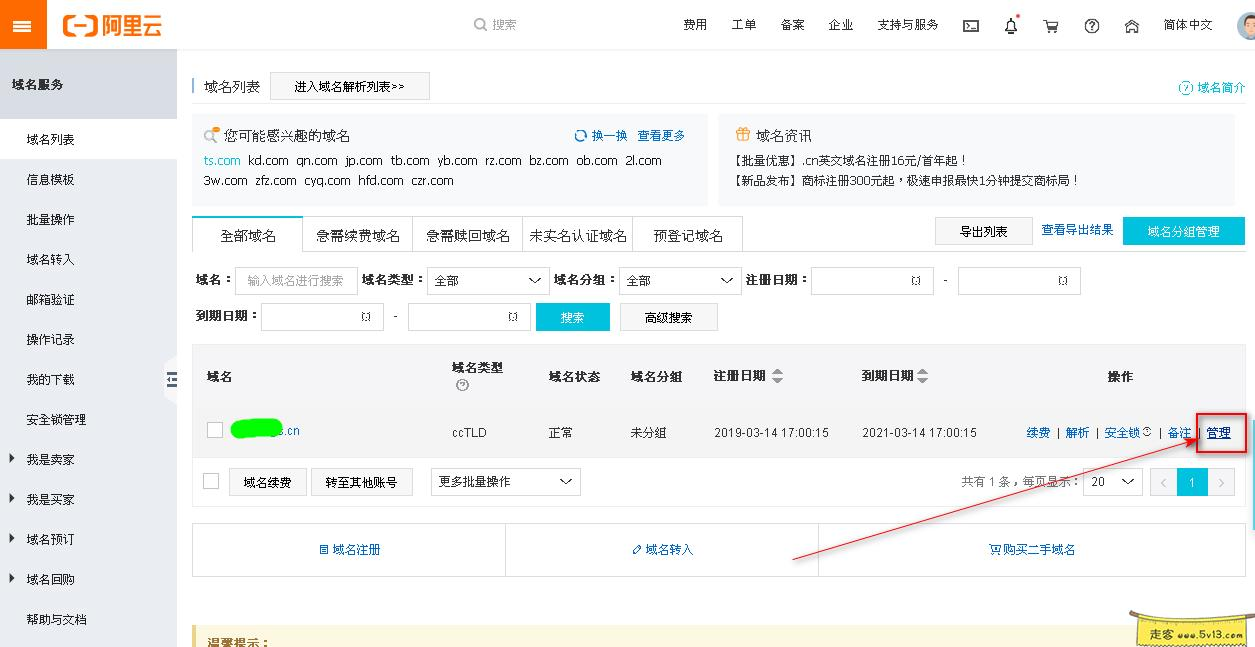Switch language via 简体中文 selector

1186,25
